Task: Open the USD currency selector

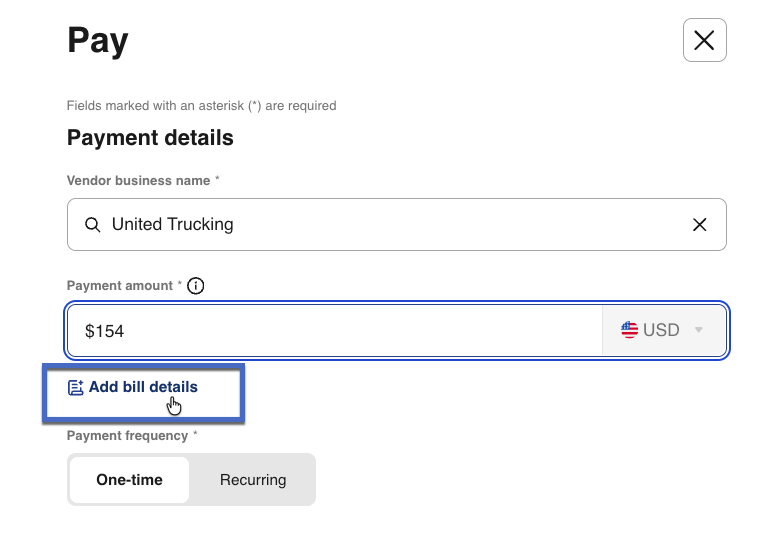Action: [662, 330]
